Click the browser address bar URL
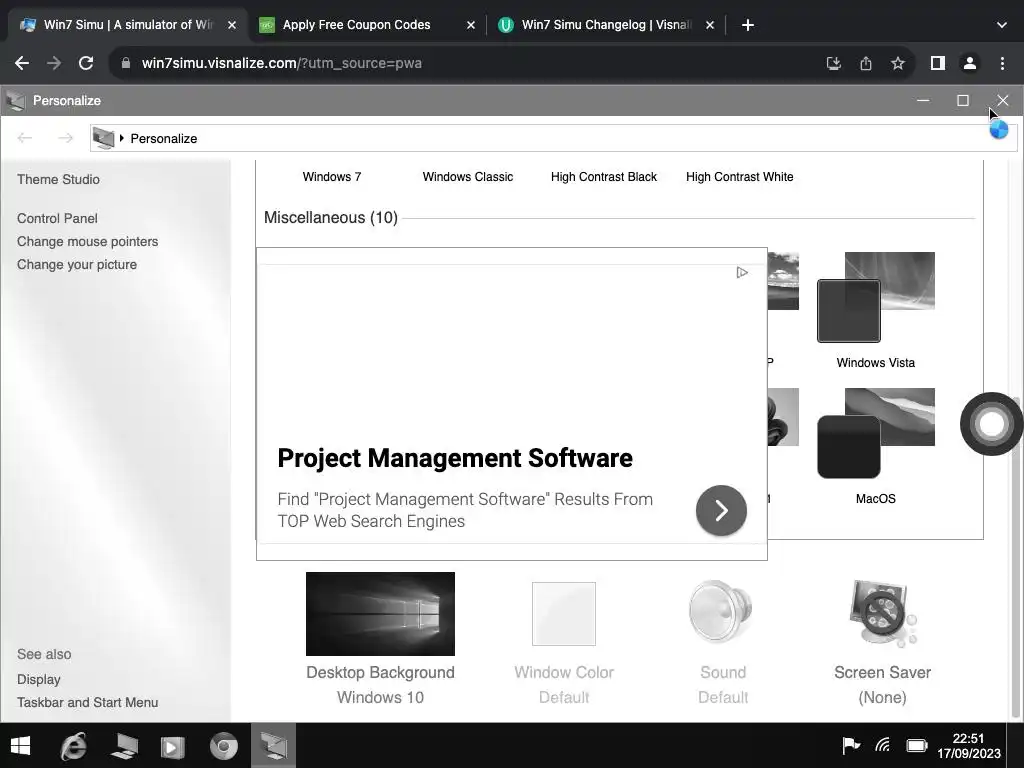 point(281,63)
